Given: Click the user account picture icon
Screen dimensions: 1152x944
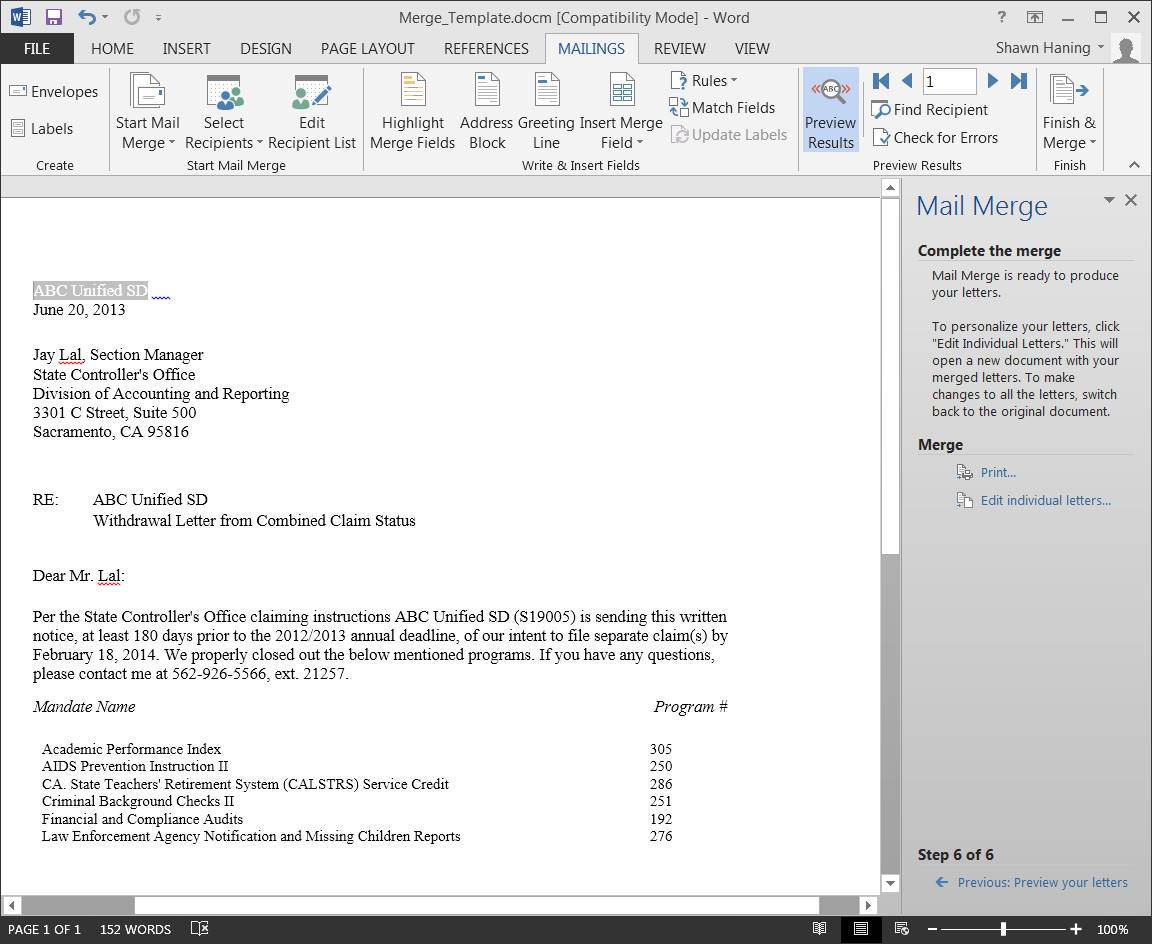Looking at the screenshot, I should [1126, 49].
